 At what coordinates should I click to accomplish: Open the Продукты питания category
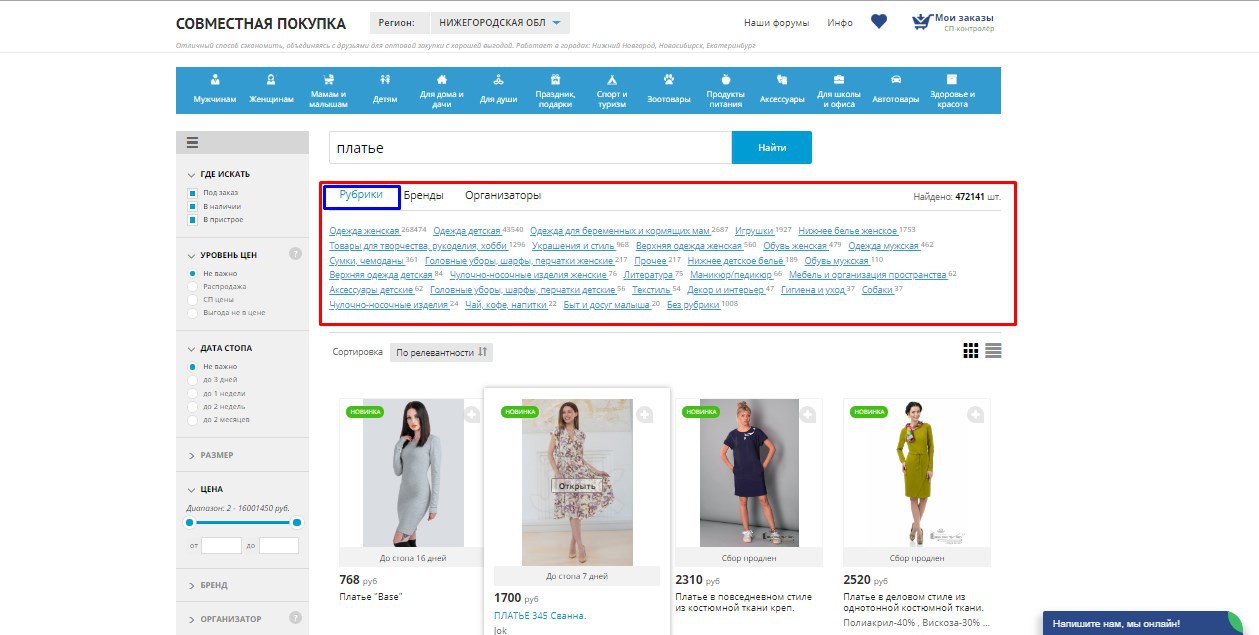point(726,91)
